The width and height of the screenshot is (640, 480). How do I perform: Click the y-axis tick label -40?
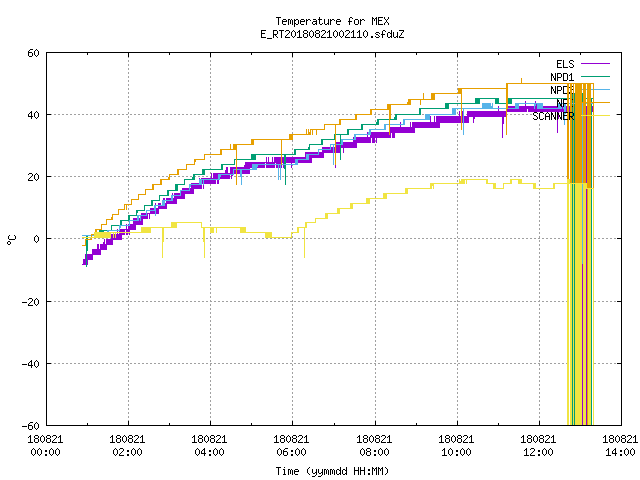(31, 364)
